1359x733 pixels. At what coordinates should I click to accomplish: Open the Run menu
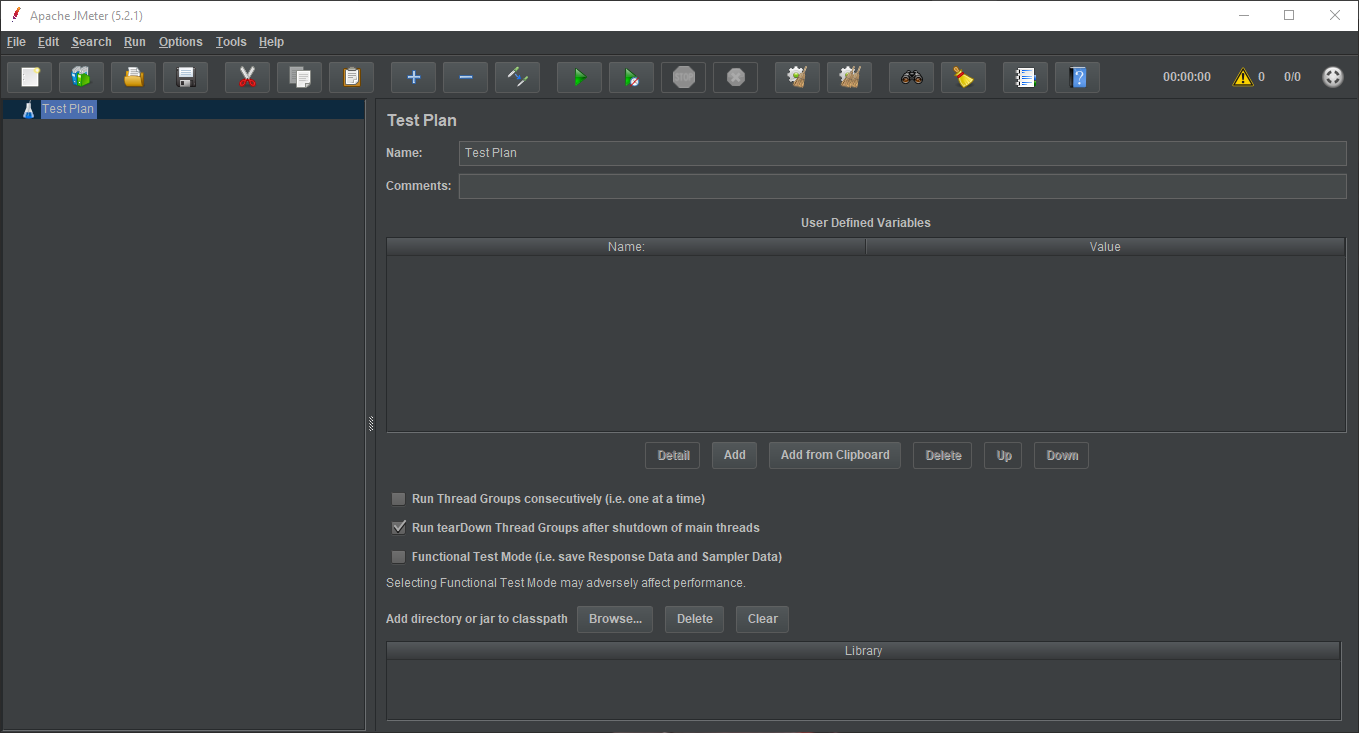[x=134, y=41]
